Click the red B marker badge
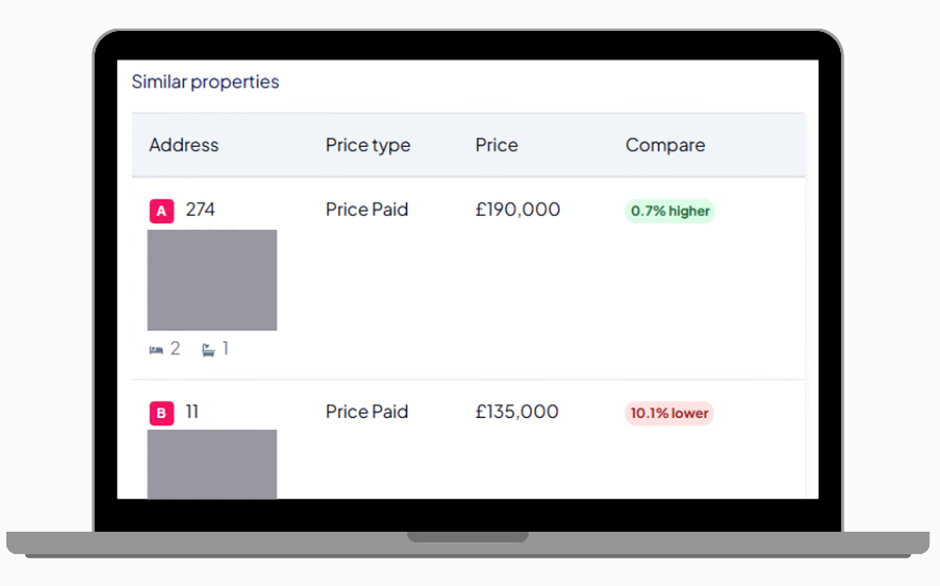Image resolution: width=940 pixels, height=586 pixels. pos(161,413)
